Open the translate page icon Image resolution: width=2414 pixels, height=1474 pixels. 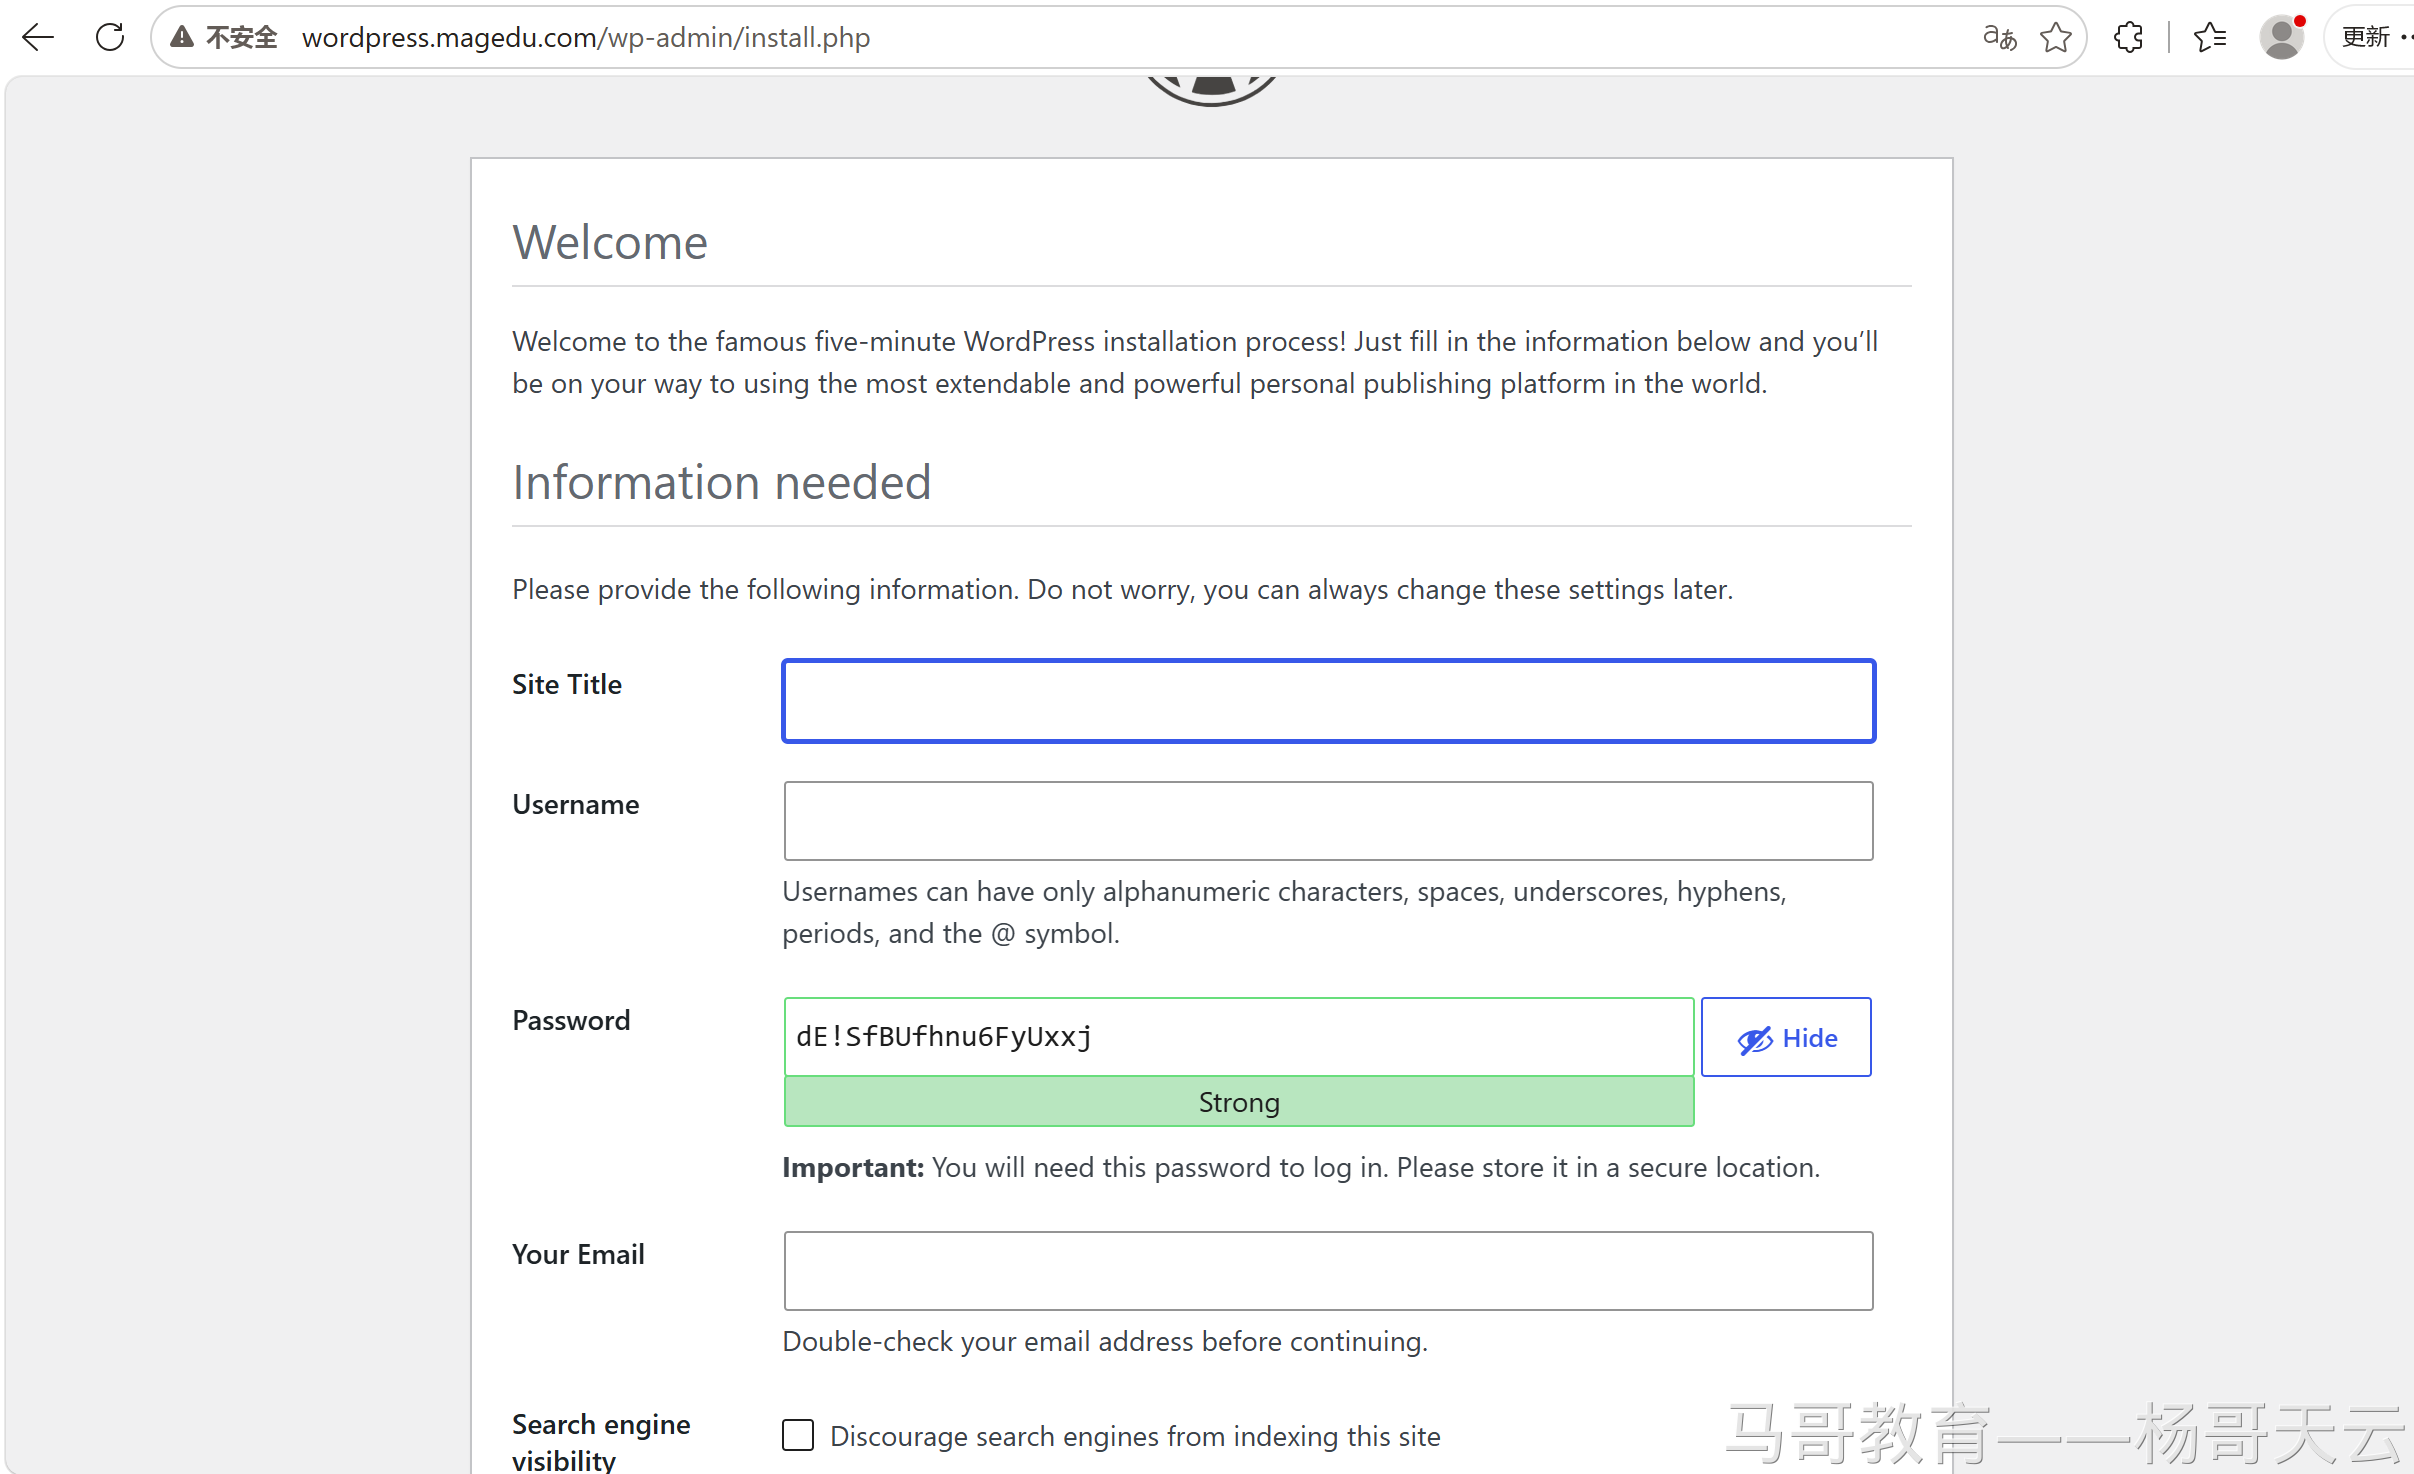click(1999, 37)
